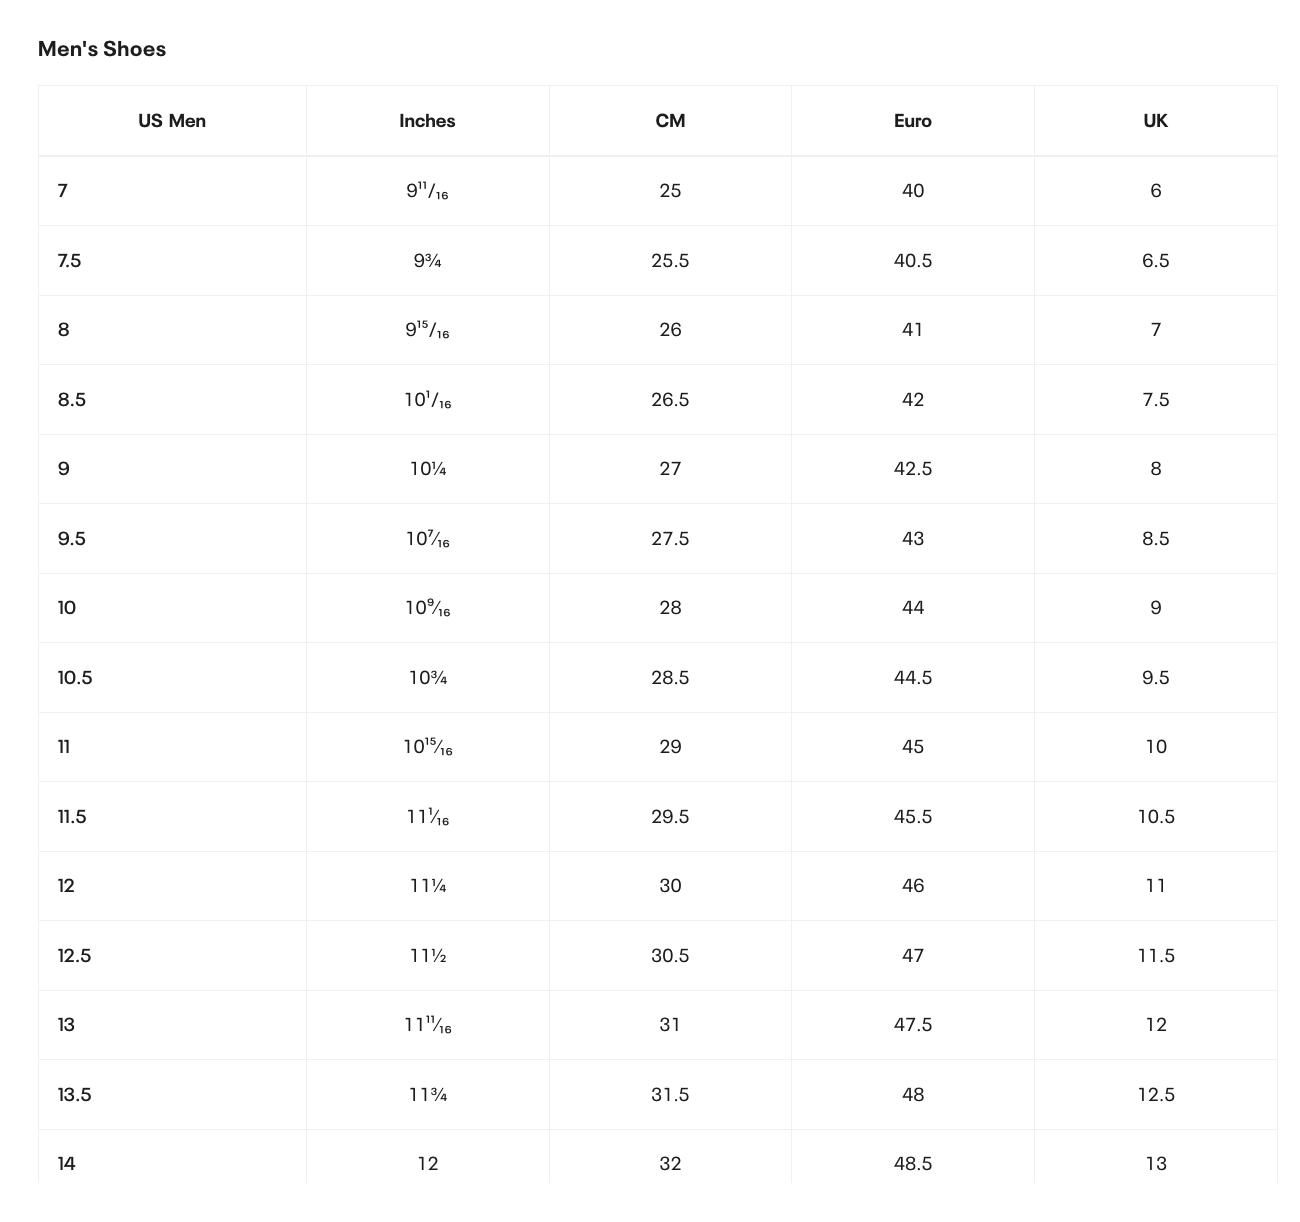Click the CM column header
The width and height of the screenshot is (1300, 1222).
point(670,121)
